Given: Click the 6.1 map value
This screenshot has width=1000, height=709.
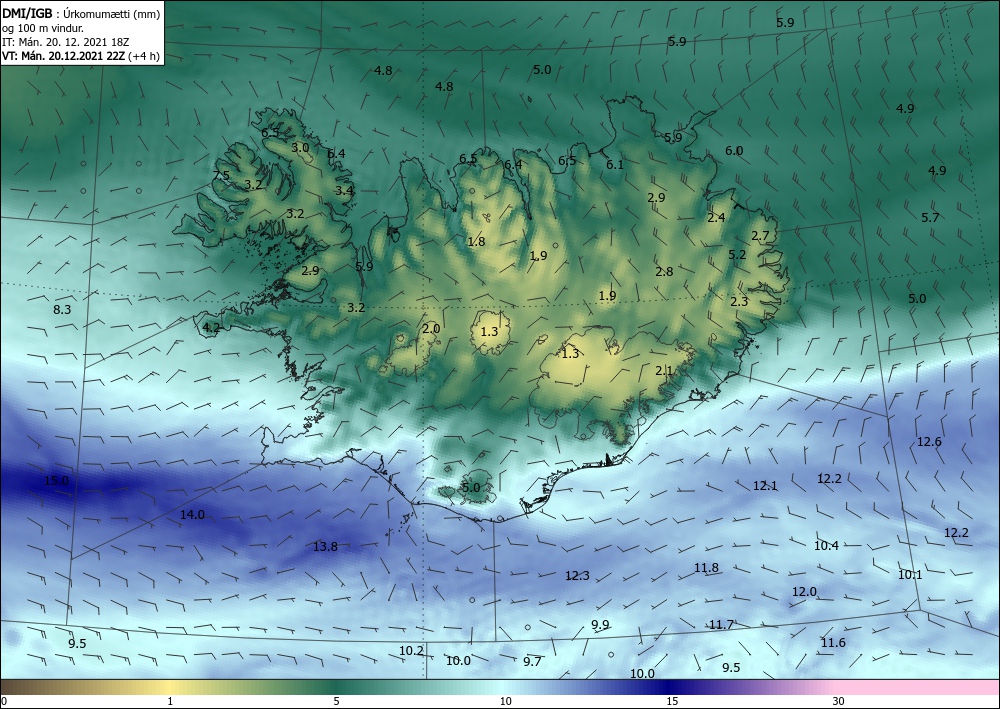Looking at the screenshot, I should click(x=615, y=164).
